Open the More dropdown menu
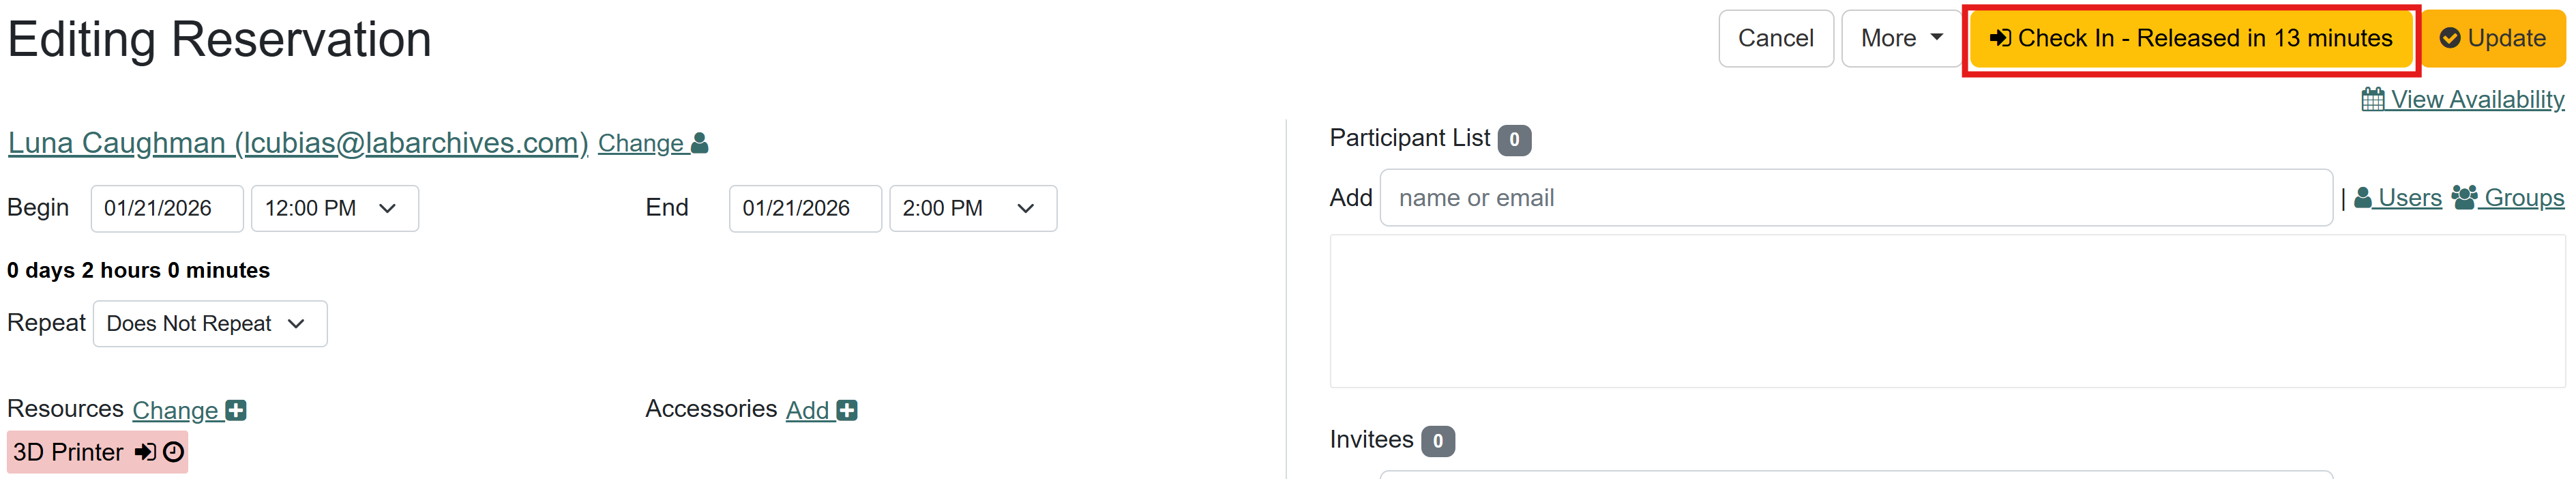The height and width of the screenshot is (479, 2576). coord(1901,39)
